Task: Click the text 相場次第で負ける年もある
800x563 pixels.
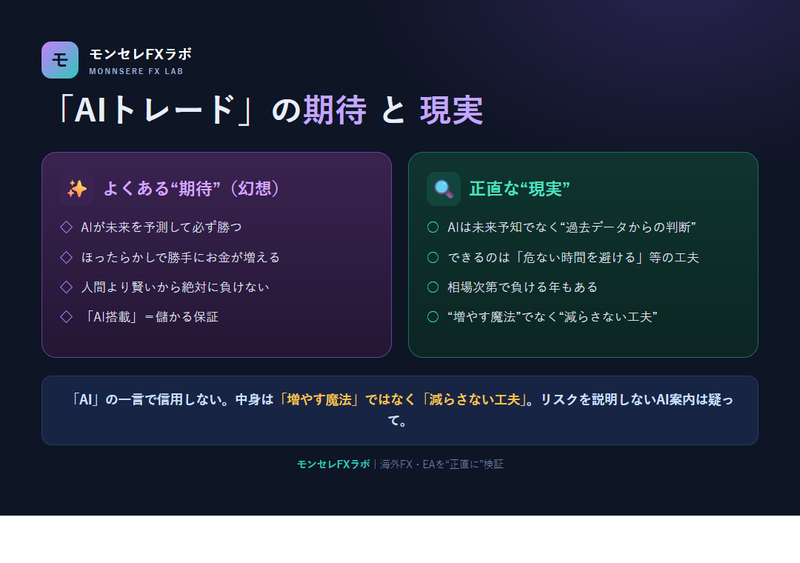Action: [522, 287]
